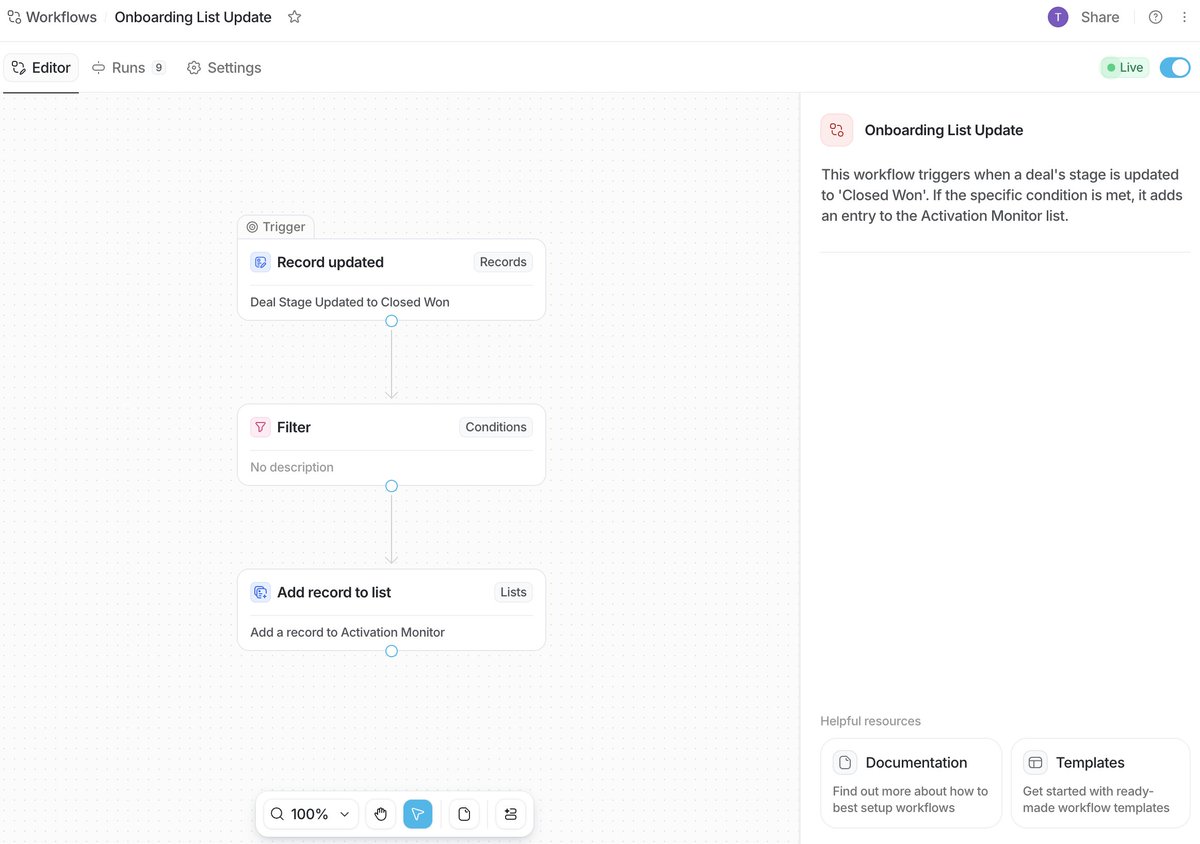Toggle the workflow Live switch off
1200x844 pixels.
[x=1174, y=66]
